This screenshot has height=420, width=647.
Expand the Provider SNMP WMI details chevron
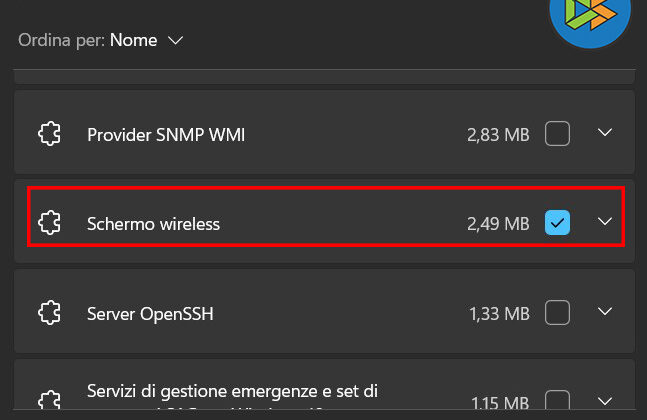604,133
